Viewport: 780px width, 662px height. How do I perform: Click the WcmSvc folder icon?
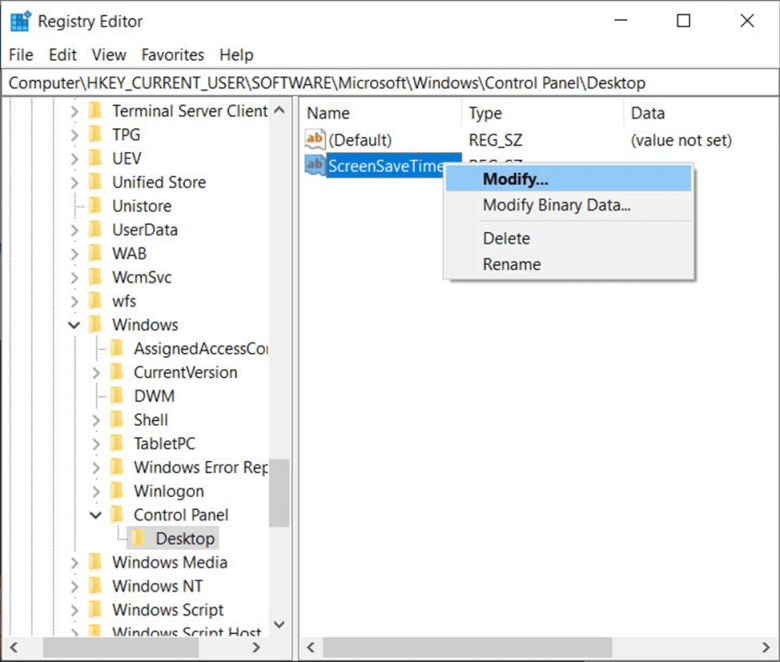coord(95,277)
